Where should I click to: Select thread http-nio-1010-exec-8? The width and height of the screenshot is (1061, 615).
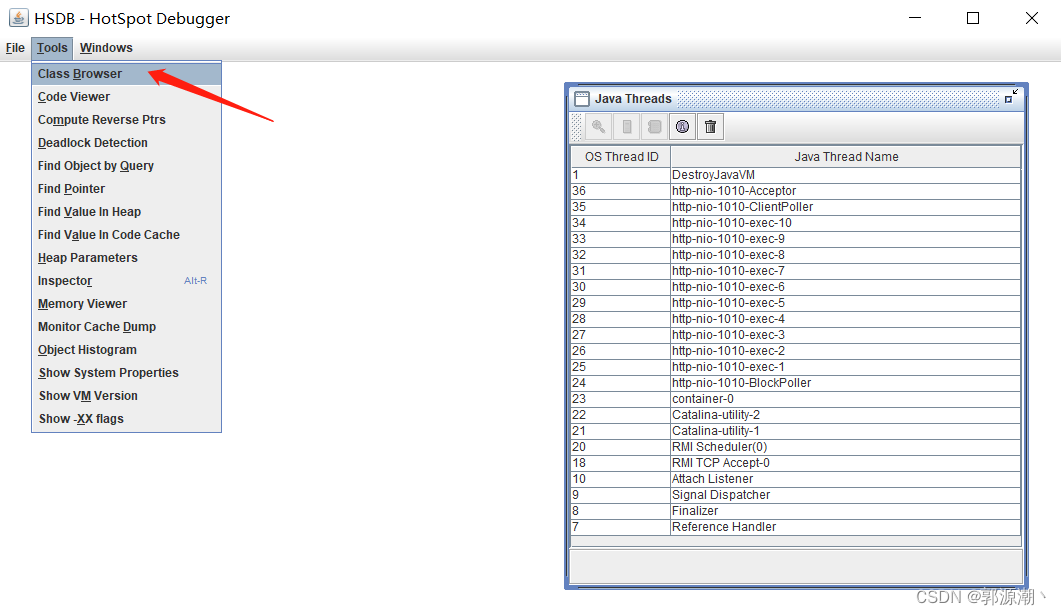pos(796,255)
